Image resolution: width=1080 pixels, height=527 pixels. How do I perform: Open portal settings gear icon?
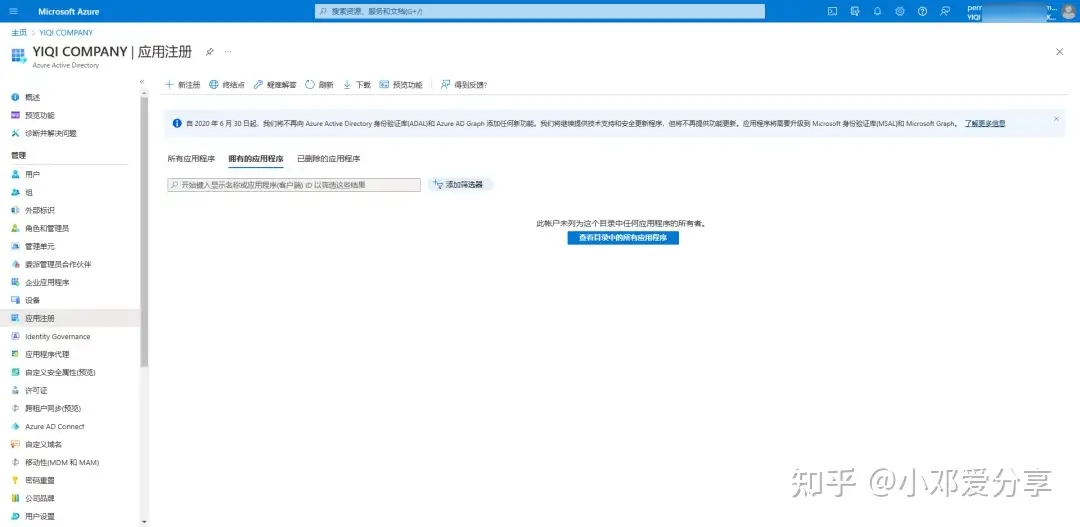click(900, 11)
